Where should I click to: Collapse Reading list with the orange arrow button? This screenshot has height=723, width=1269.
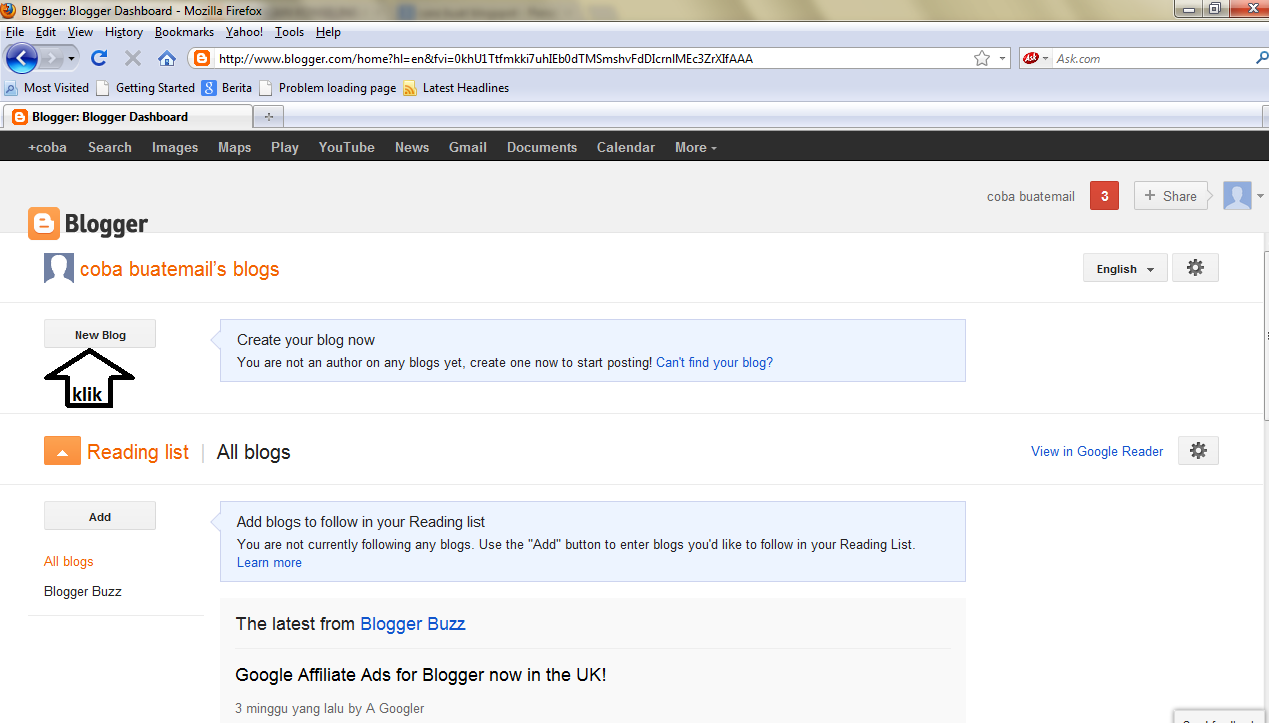[62, 451]
